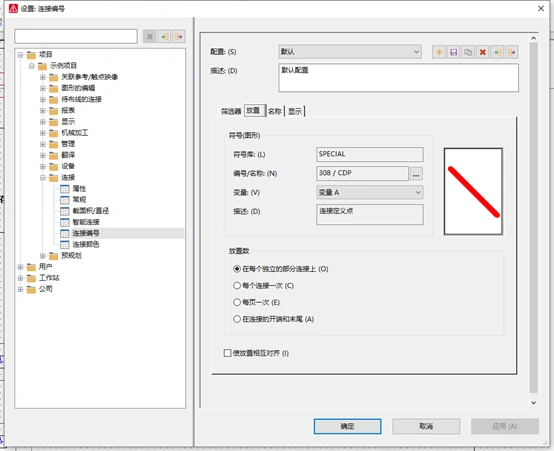Expand the 管理 folder
The width and height of the screenshot is (554, 451).
click(43, 144)
